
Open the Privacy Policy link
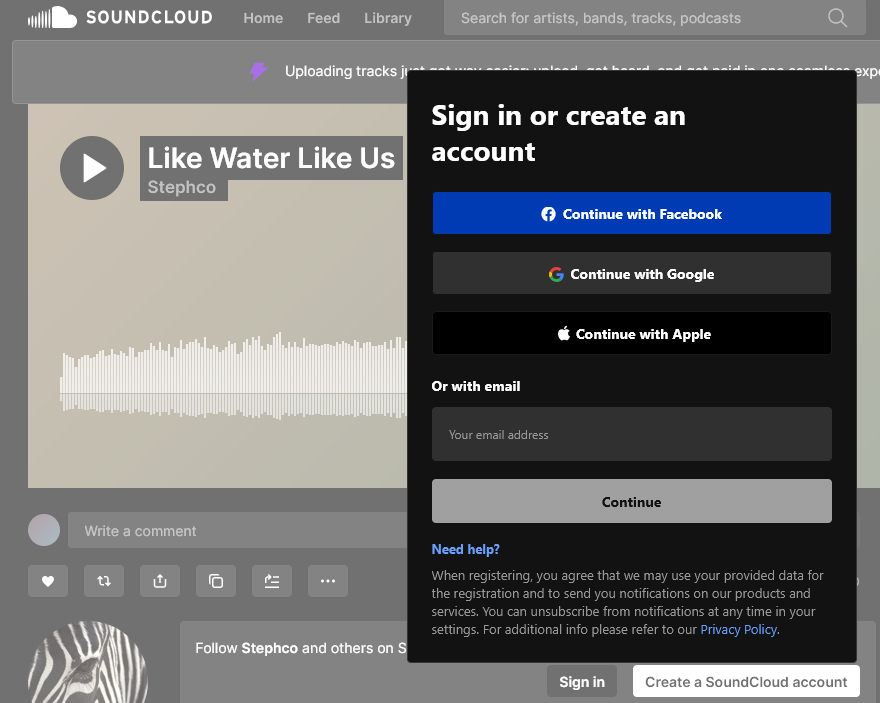click(738, 630)
